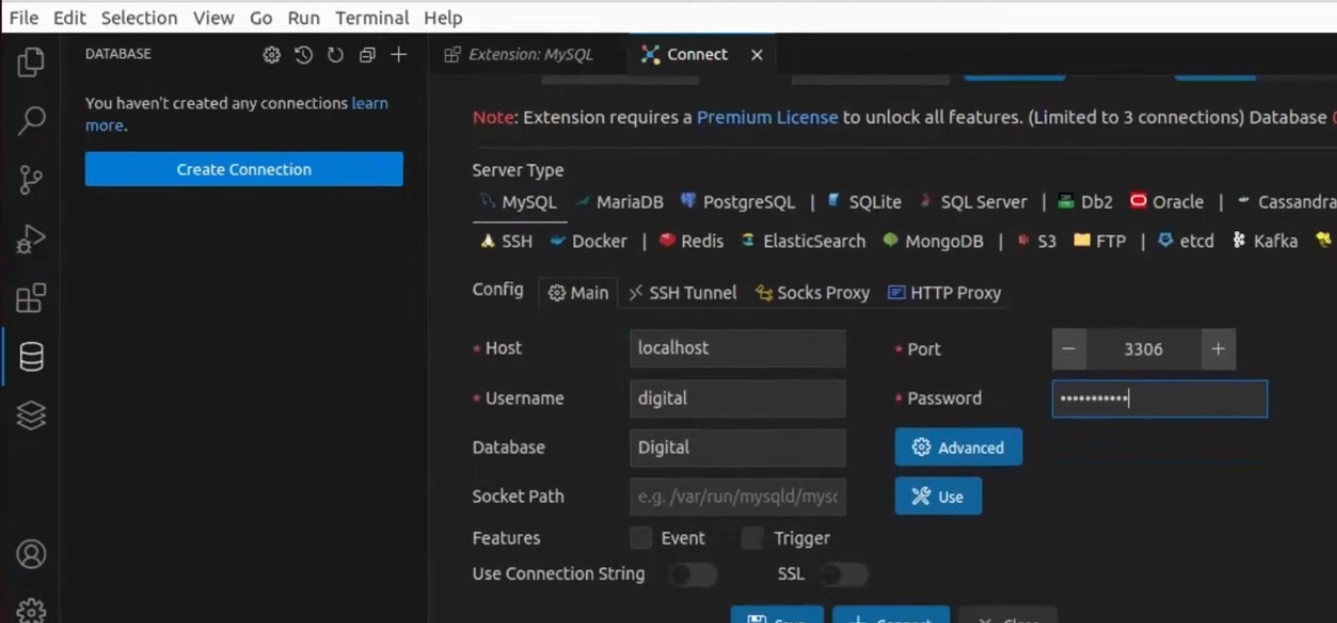This screenshot has width=1337, height=623.
Task: Open the View menu
Action: click(213, 17)
